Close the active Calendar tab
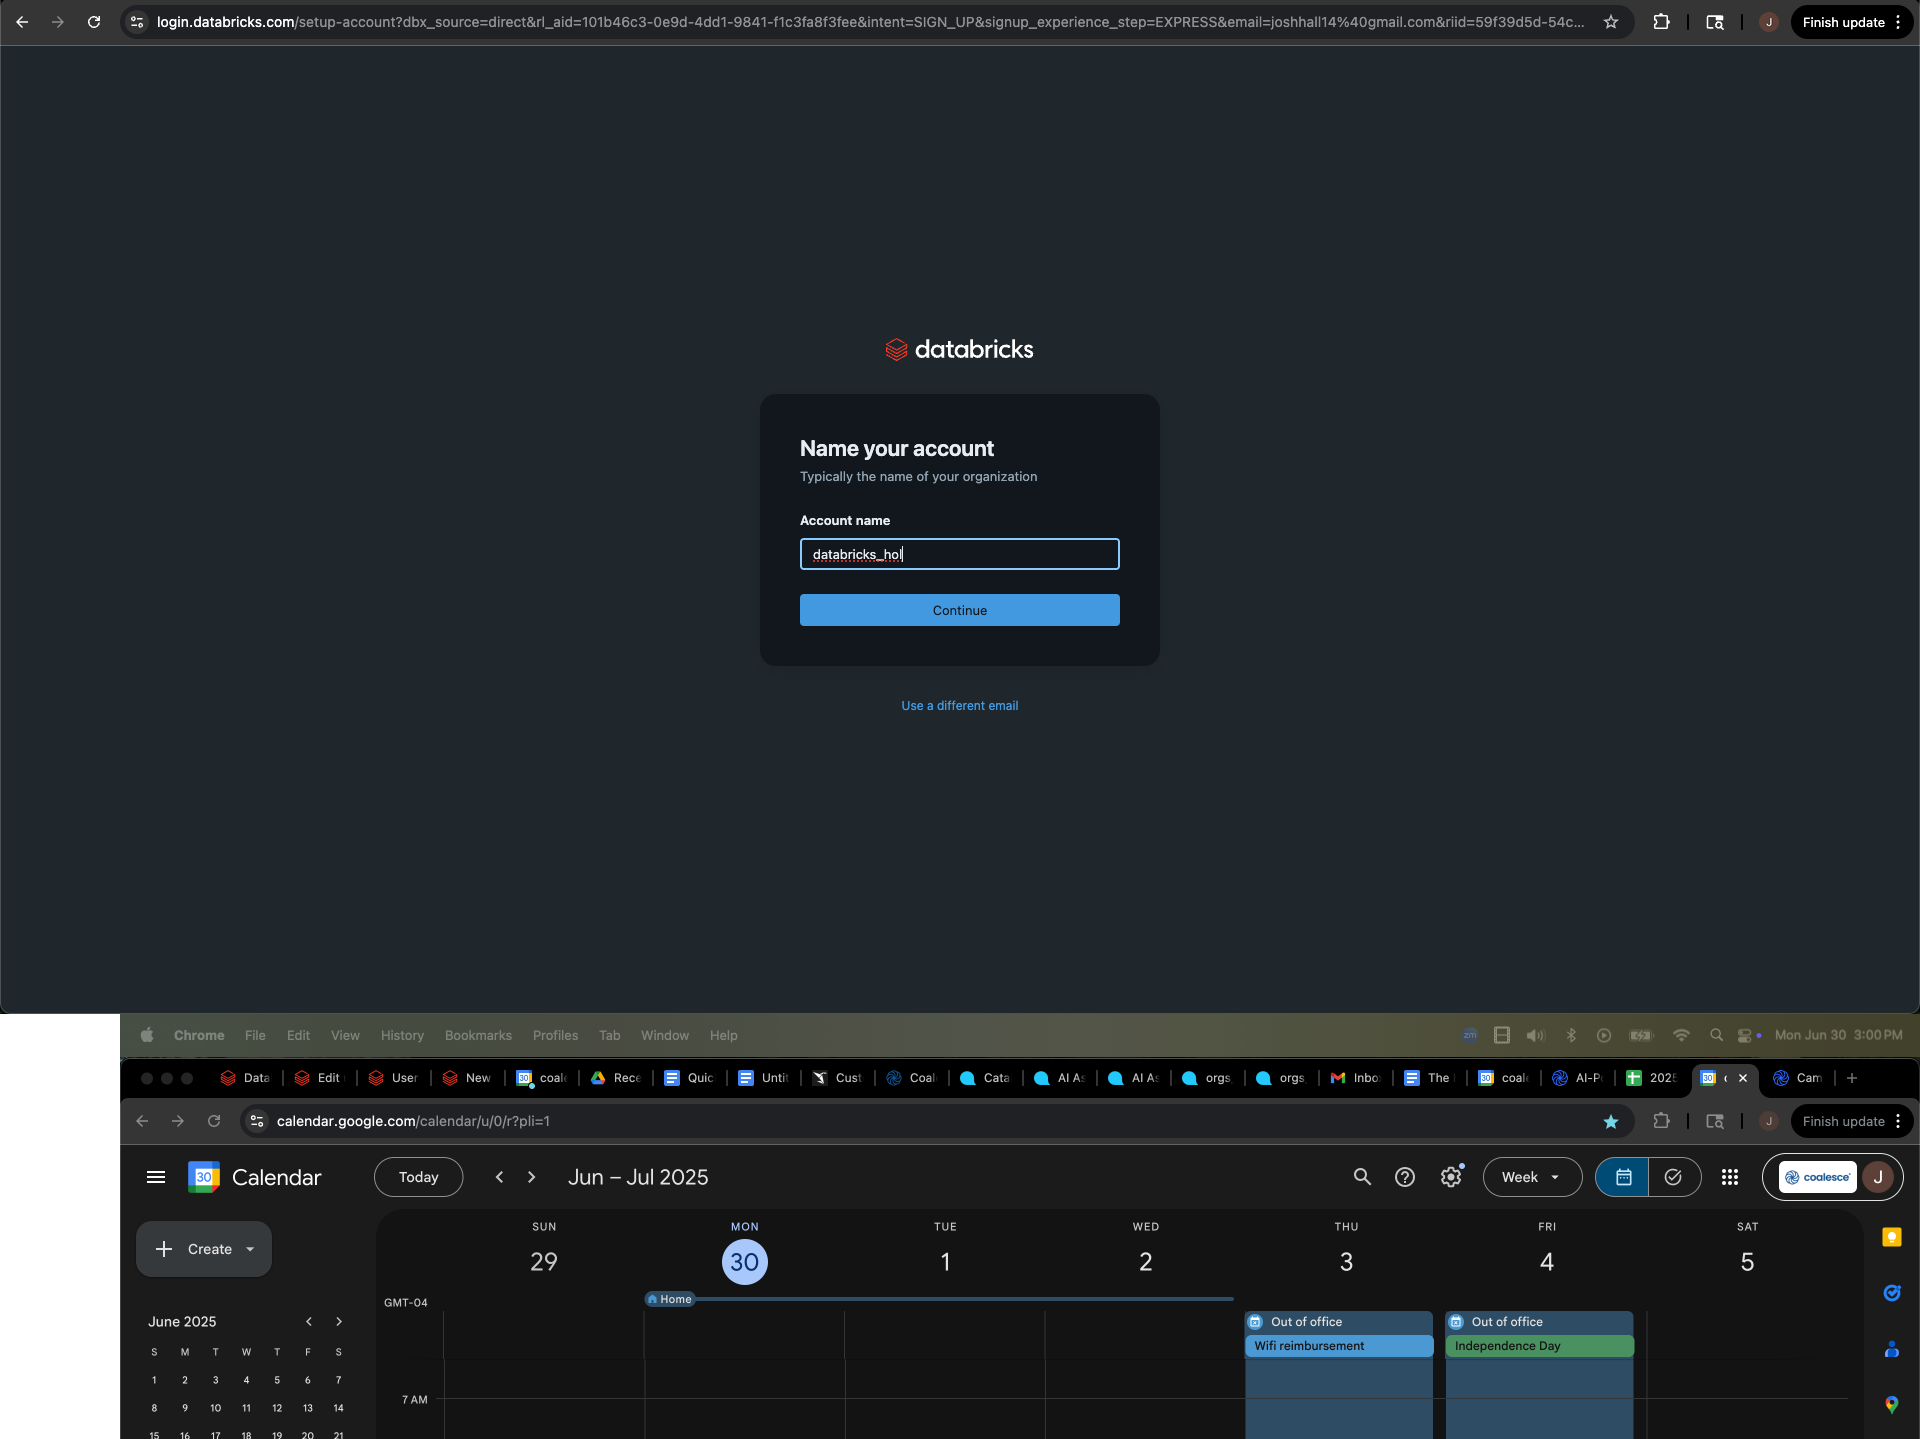Image resolution: width=1920 pixels, height=1439 pixels. 1743,1077
